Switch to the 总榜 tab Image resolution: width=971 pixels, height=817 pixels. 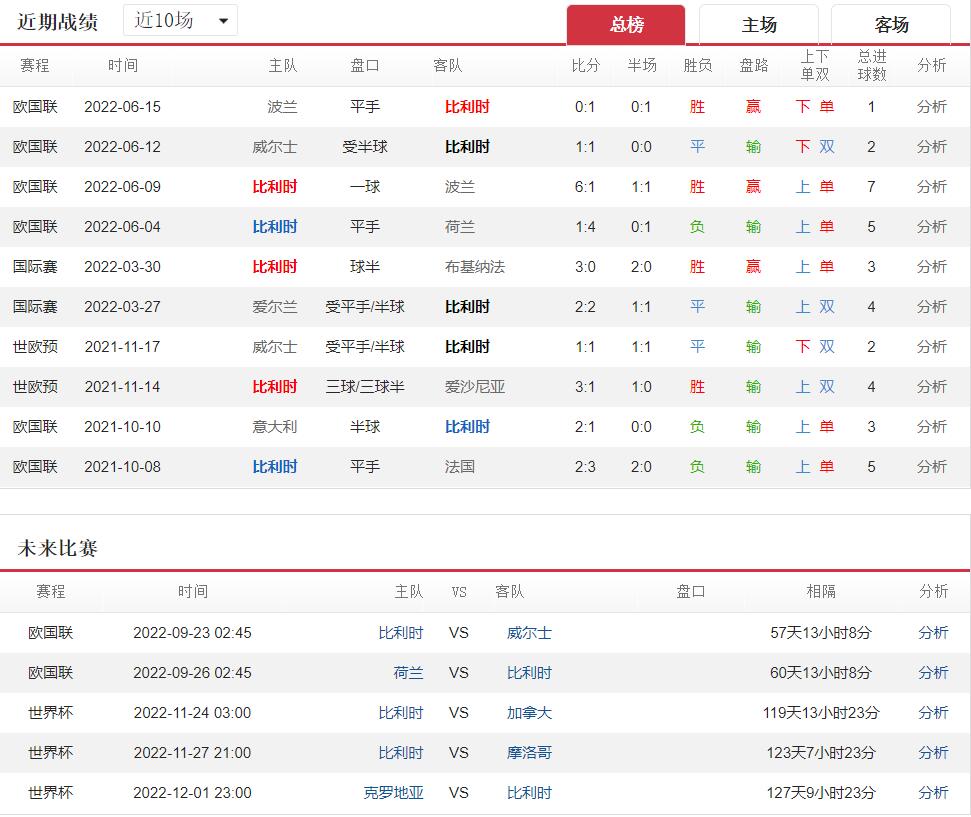click(x=626, y=25)
